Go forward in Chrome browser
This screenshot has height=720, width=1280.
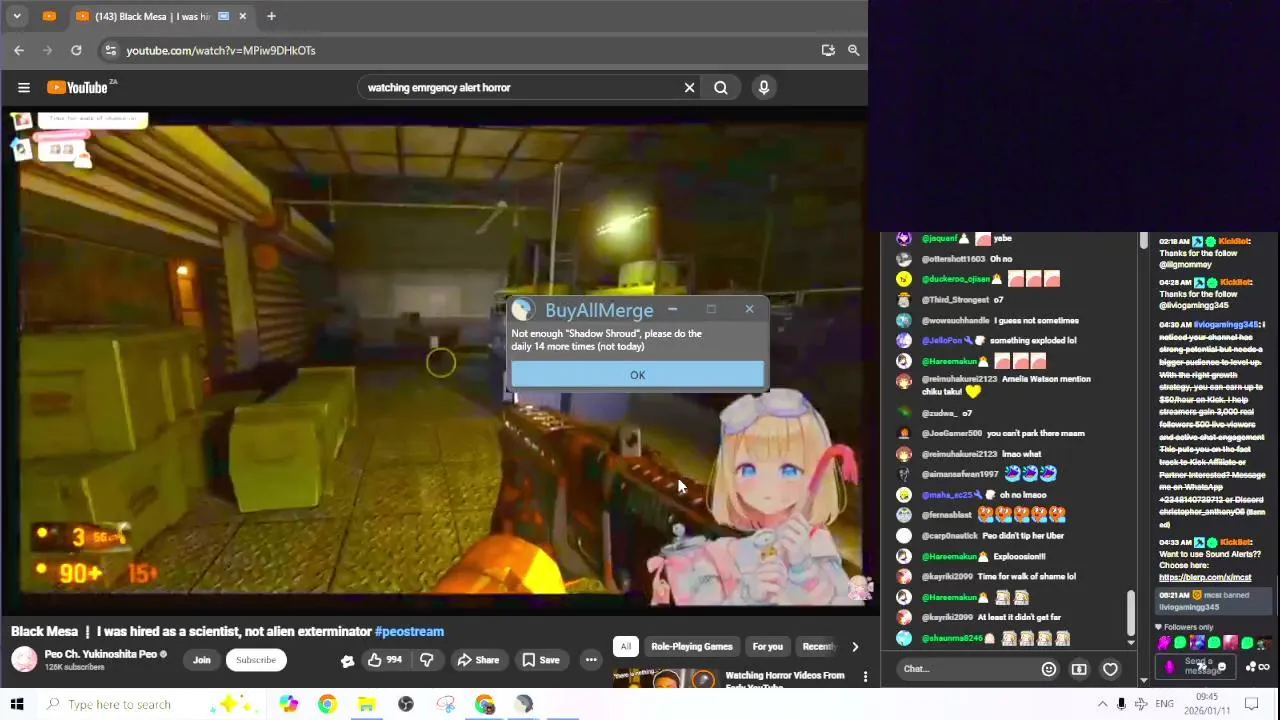coord(47,50)
